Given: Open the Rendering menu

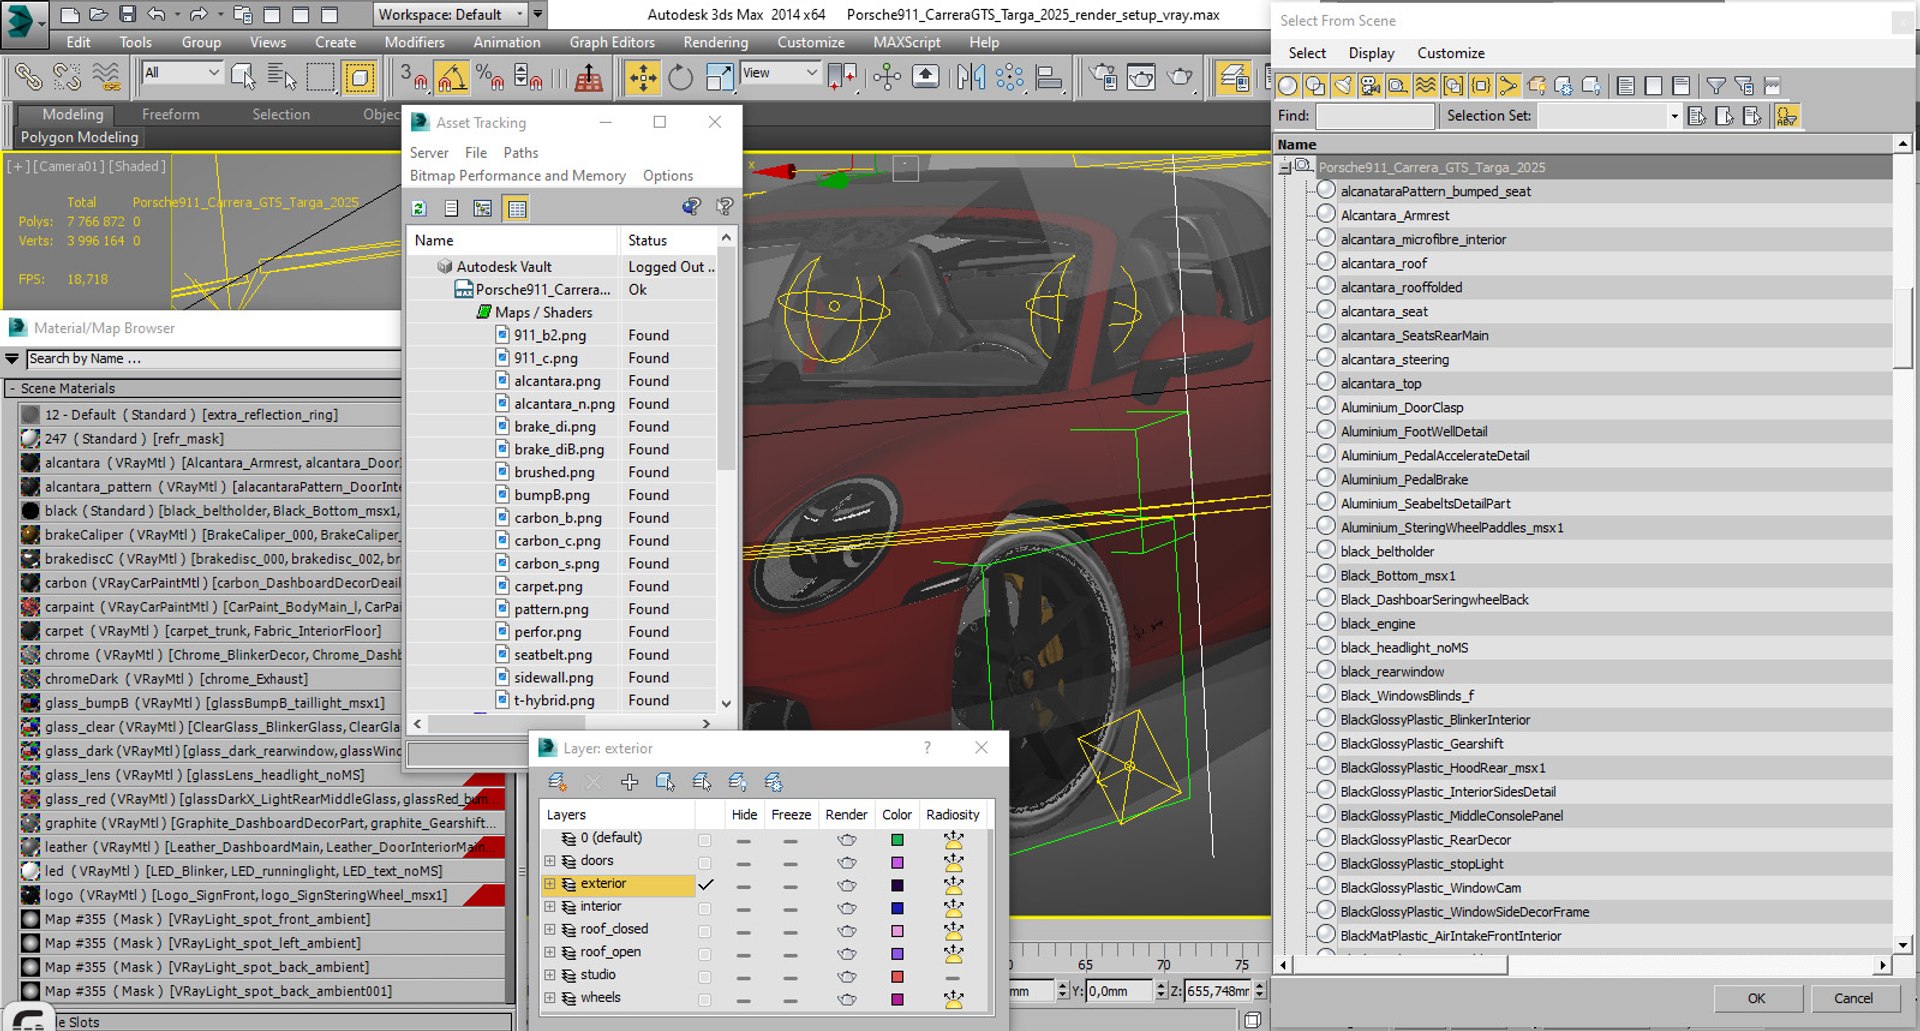Looking at the screenshot, I should click(715, 42).
